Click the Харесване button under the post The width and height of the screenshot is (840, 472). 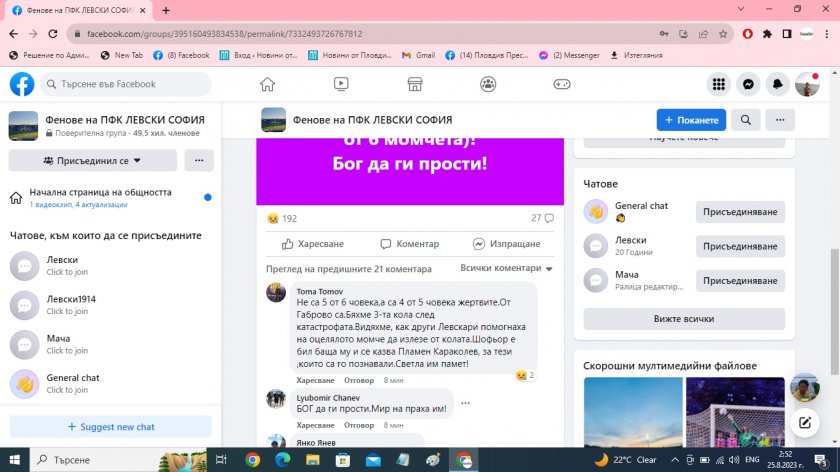click(x=313, y=243)
